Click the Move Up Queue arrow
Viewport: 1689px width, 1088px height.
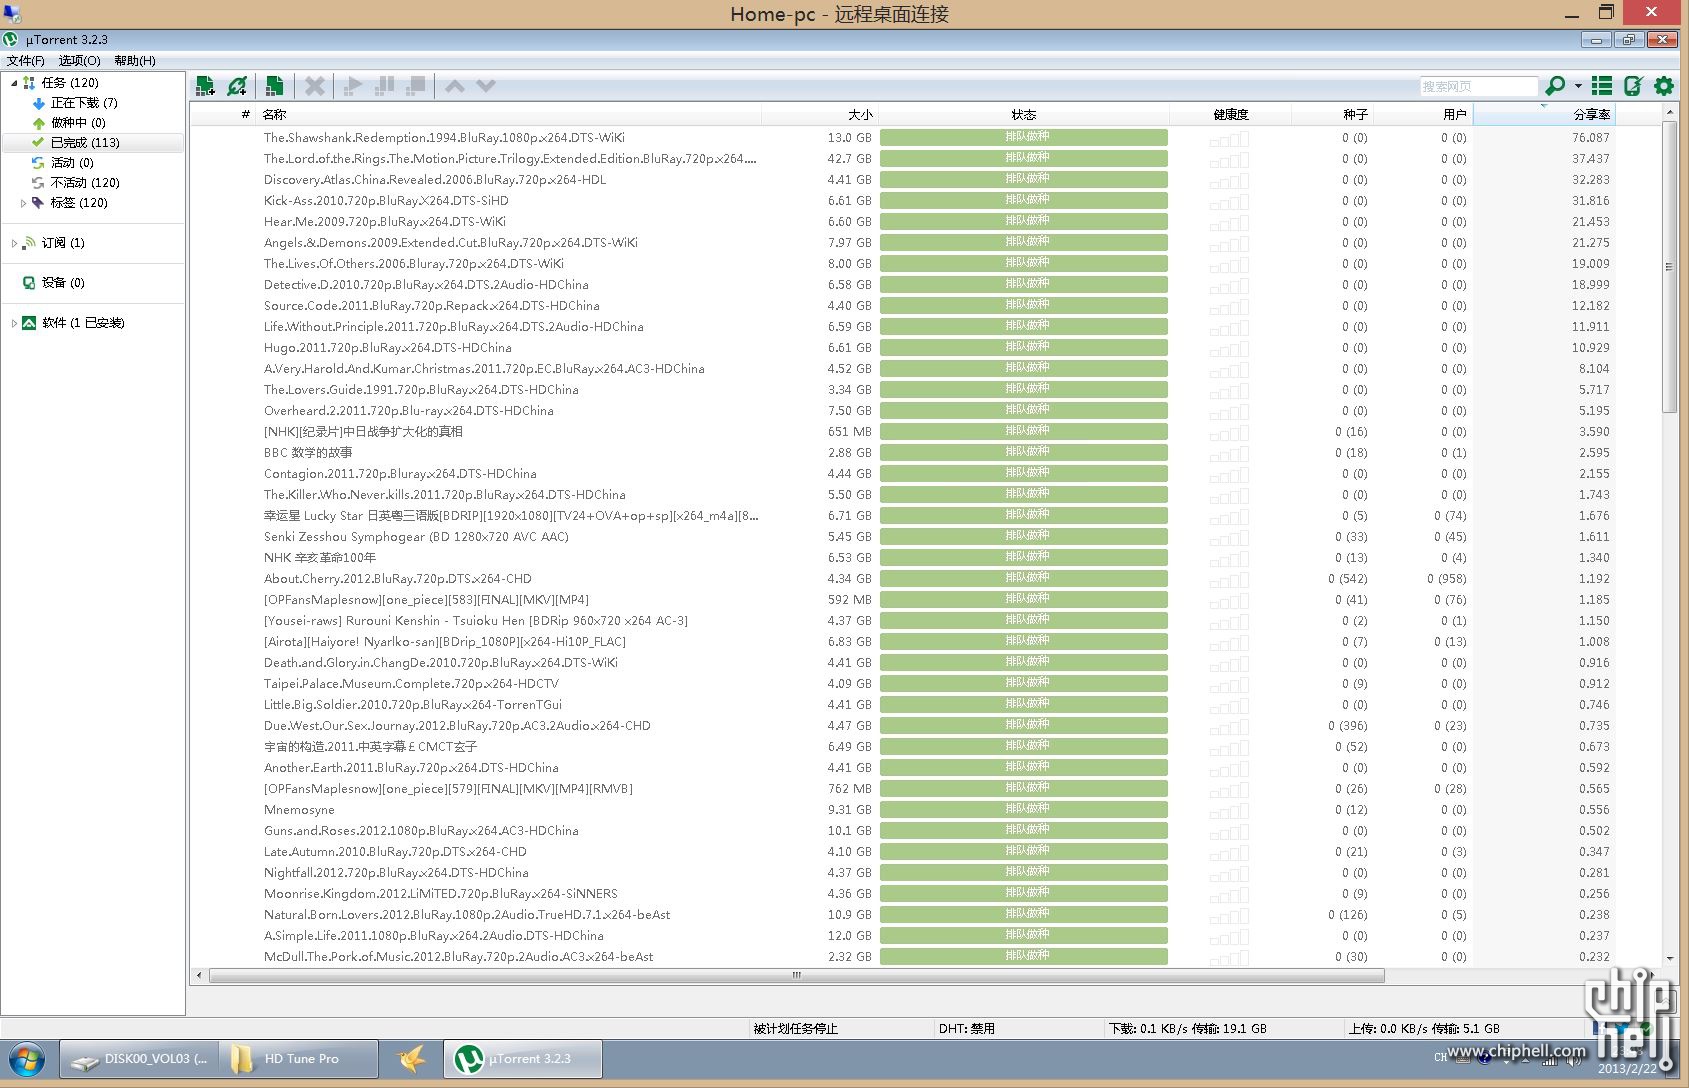455,86
